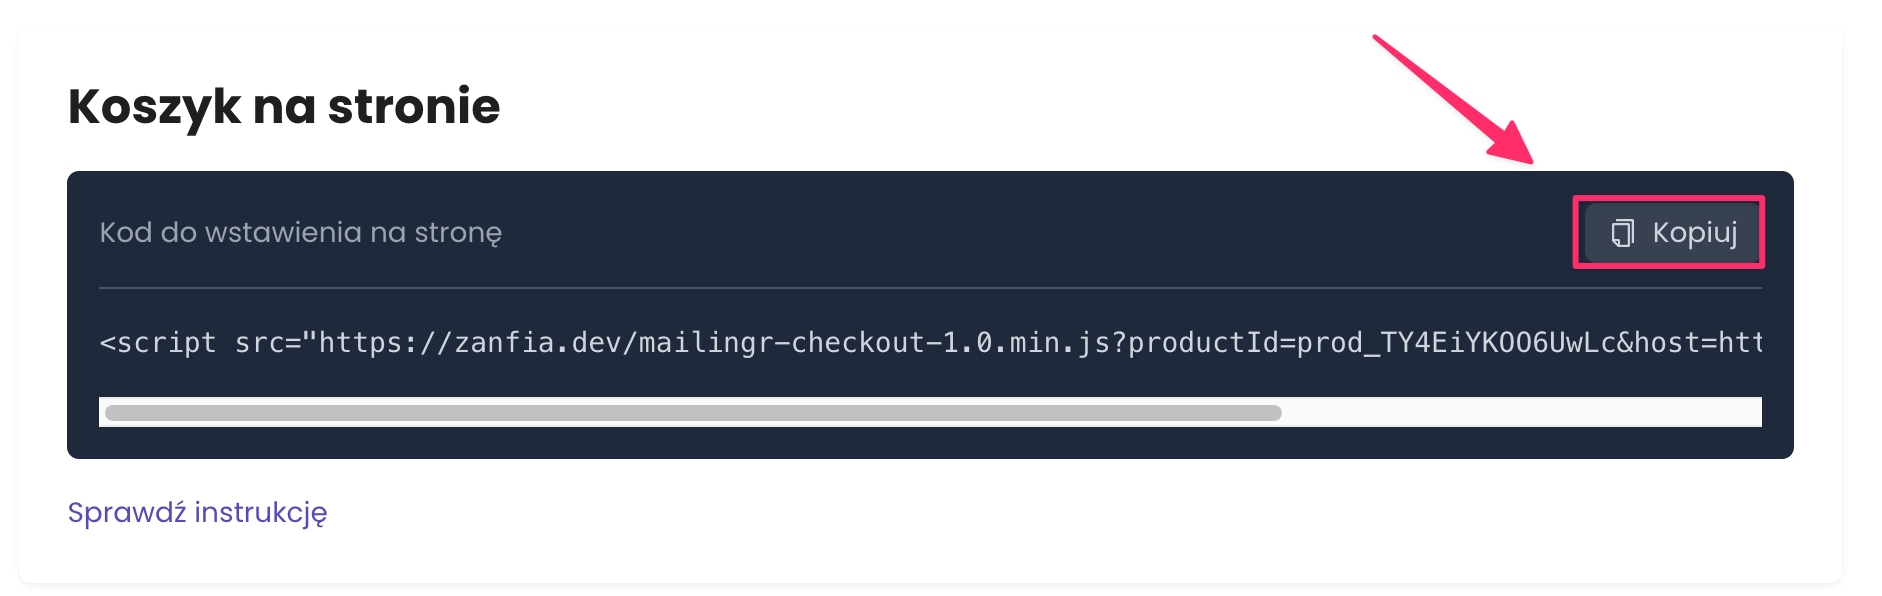This screenshot has width=1882, height=596.
Task: Click the word stronie in the heading
Action: tap(414, 106)
